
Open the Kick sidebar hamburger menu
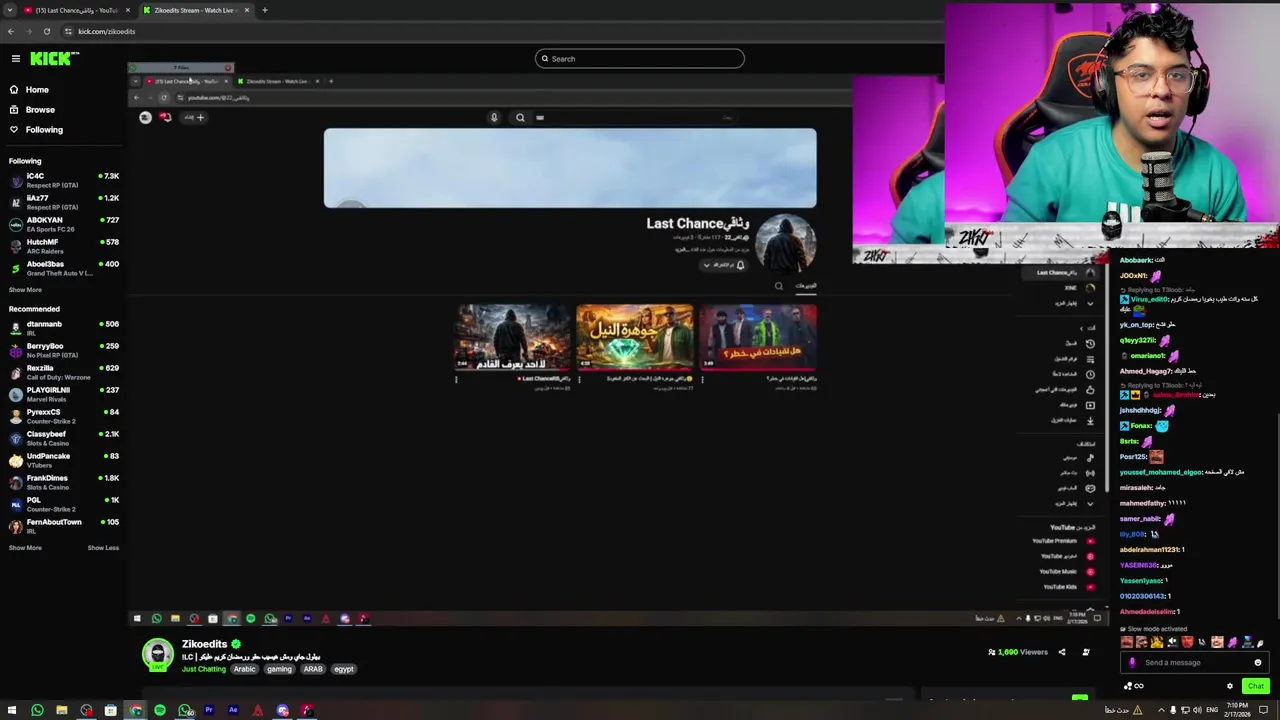pos(16,59)
